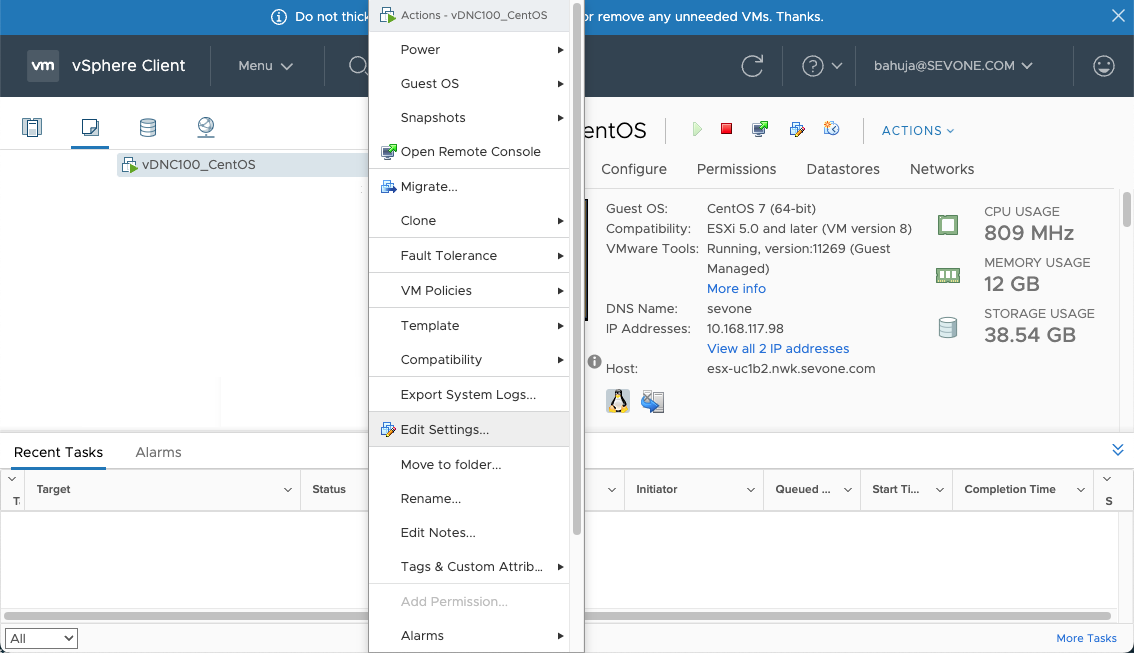Take snapshot using toolbar clock icon
1134x653 pixels.
pyautogui.click(x=832, y=129)
